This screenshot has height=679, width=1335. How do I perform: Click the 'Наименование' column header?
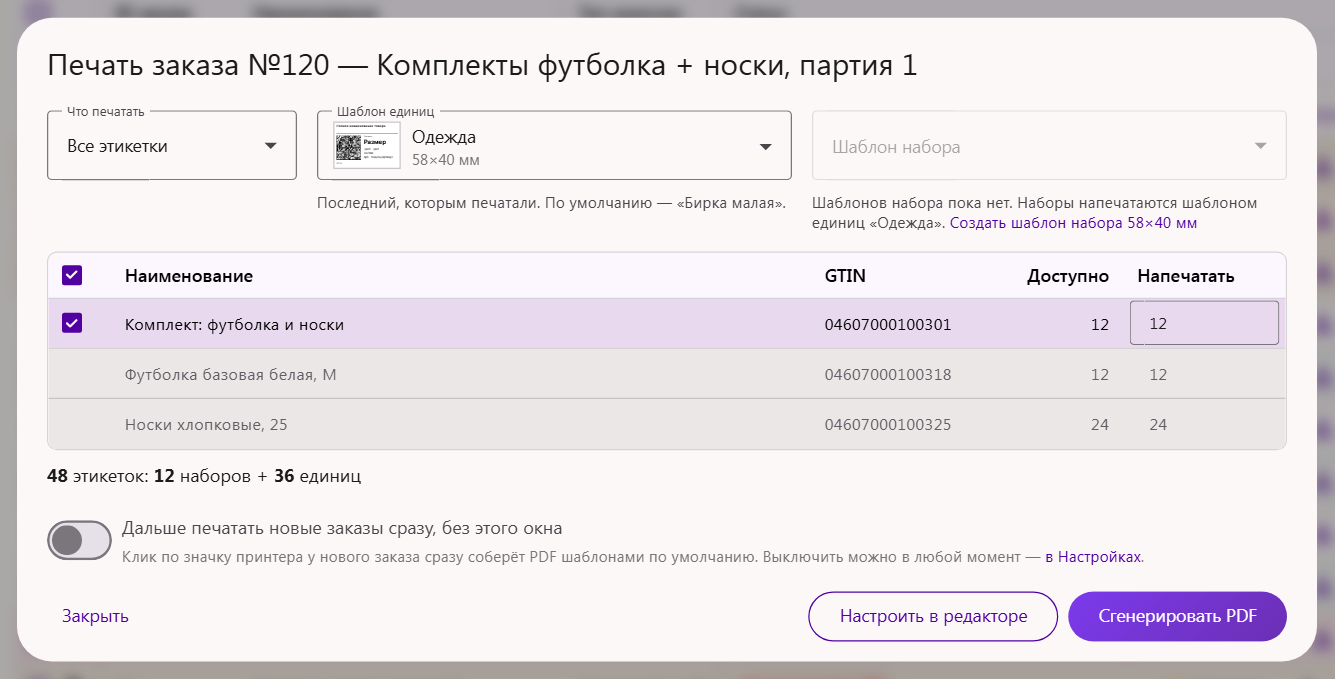189,276
